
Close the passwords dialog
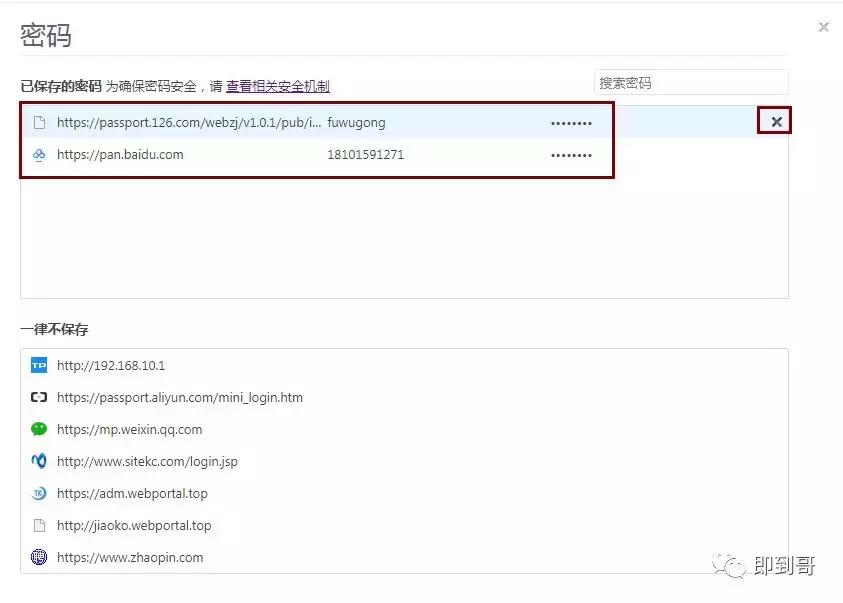coord(823,27)
